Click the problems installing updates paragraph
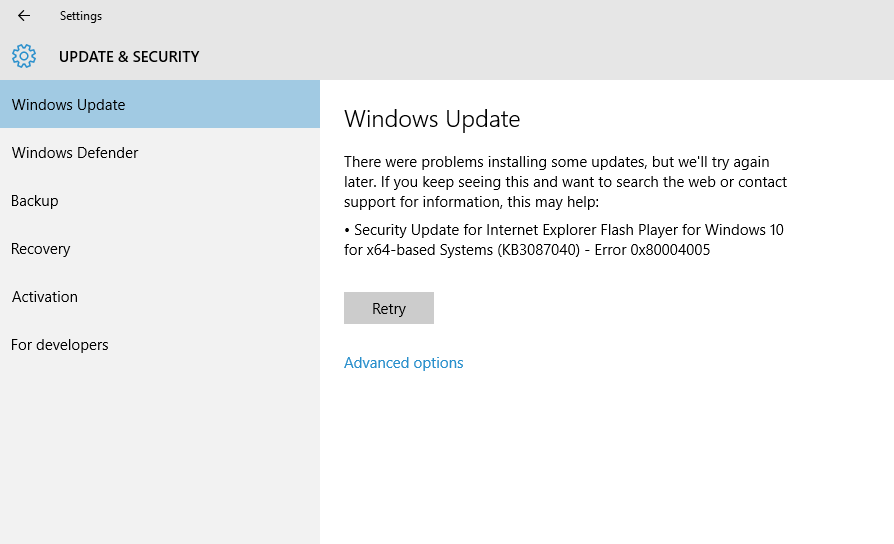The image size is (894, 544). [565, 182]
